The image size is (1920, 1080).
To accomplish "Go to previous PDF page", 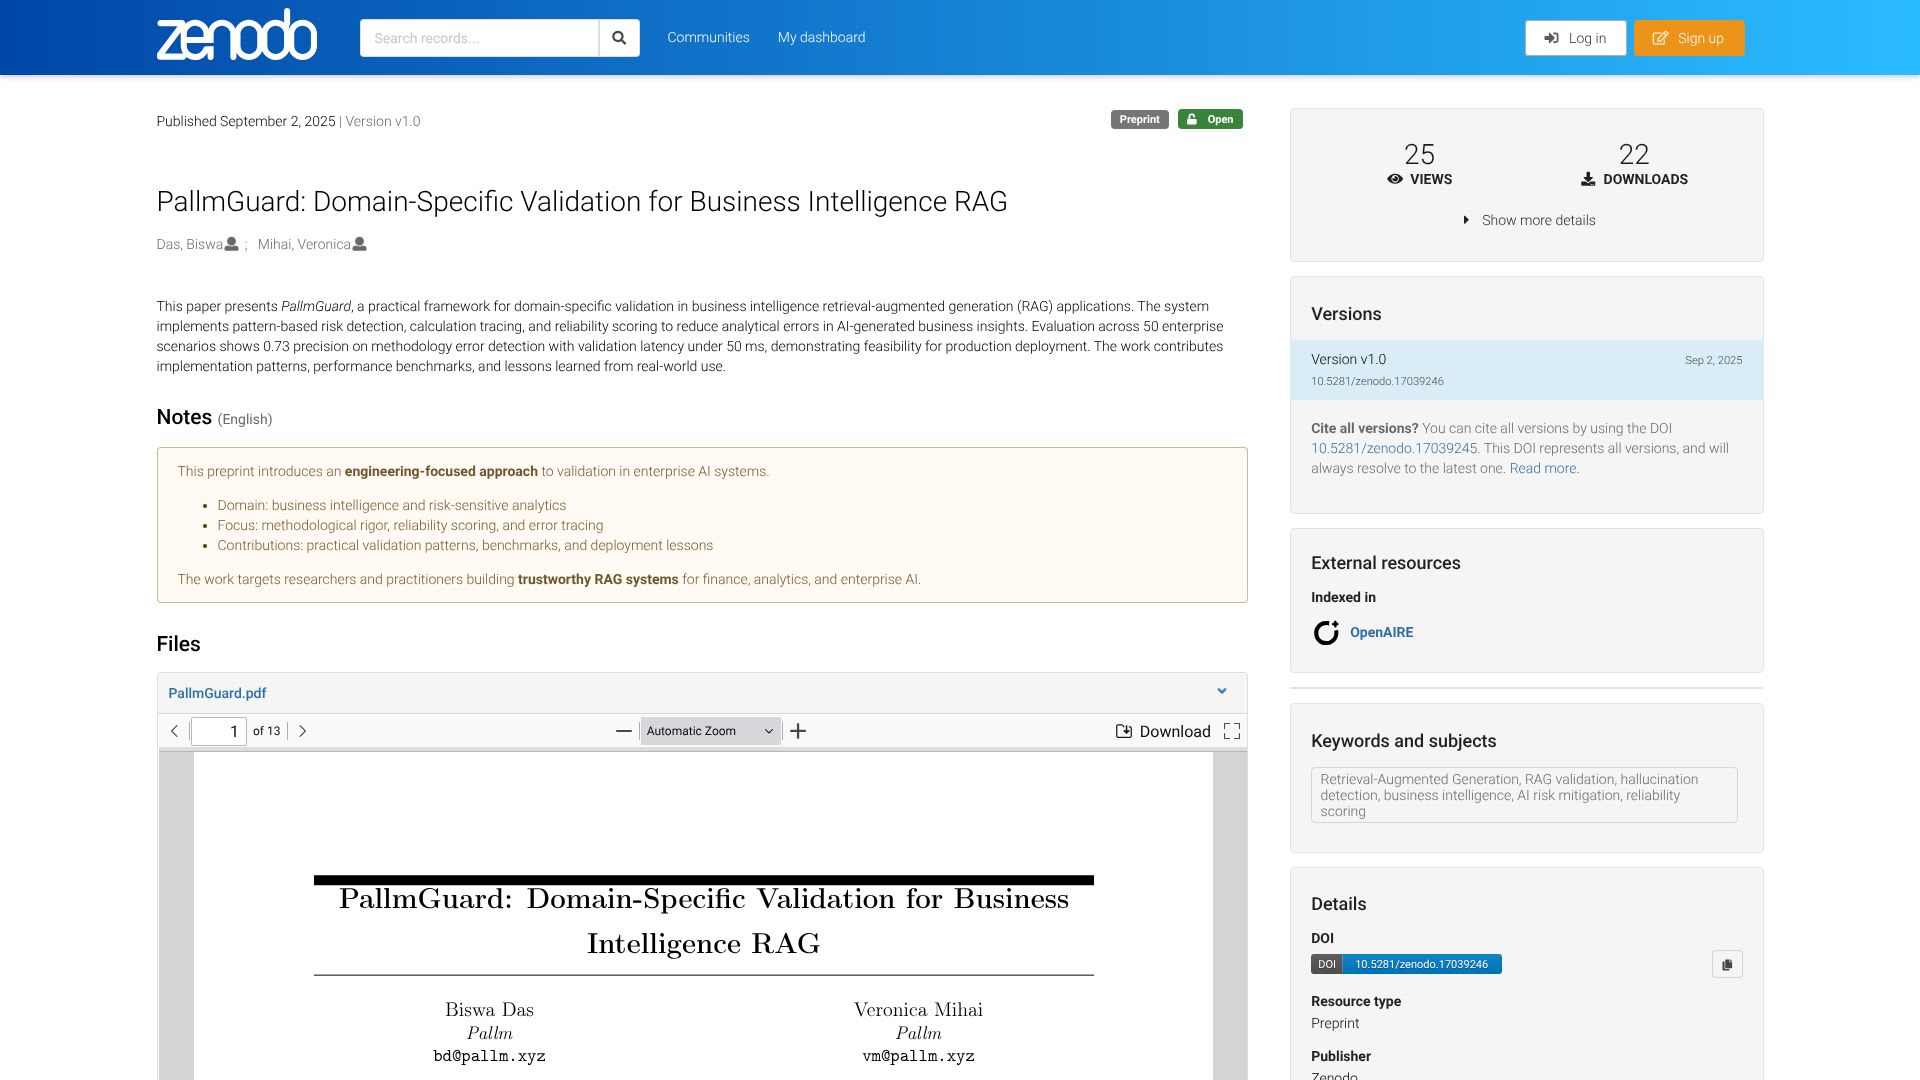I will coord(175,731).
